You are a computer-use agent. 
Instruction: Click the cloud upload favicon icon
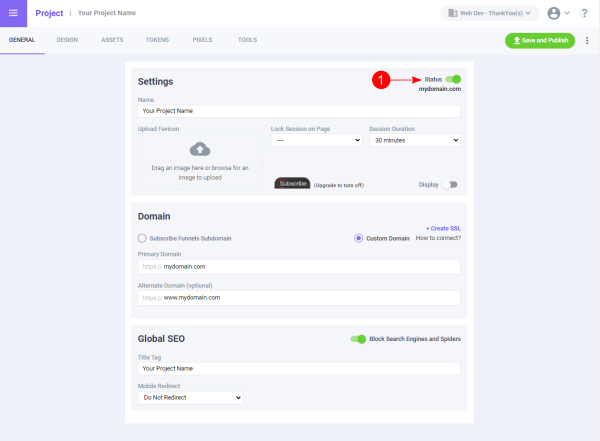[x=200, y=149]
